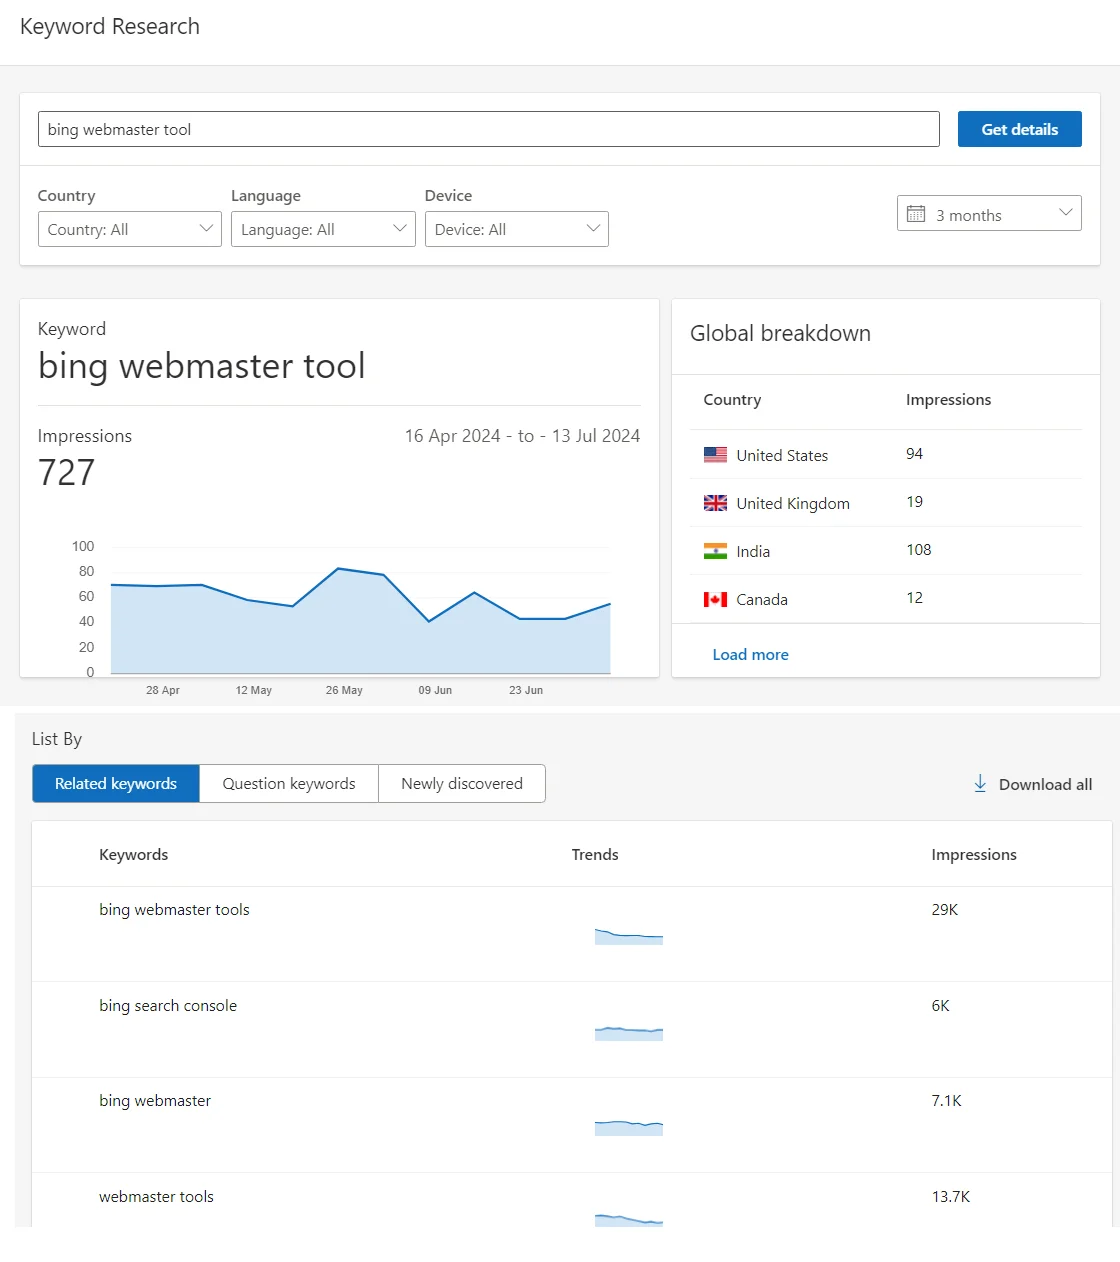
Task: Click United States country name
Action: tap(782, 456)
